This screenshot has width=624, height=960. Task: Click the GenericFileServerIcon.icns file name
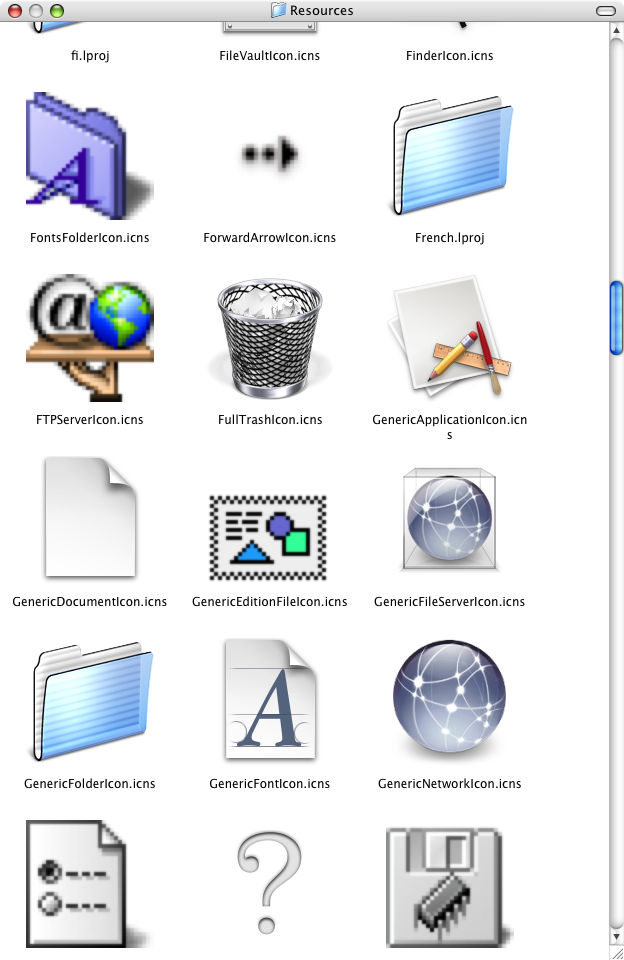(x=449, y=601)
